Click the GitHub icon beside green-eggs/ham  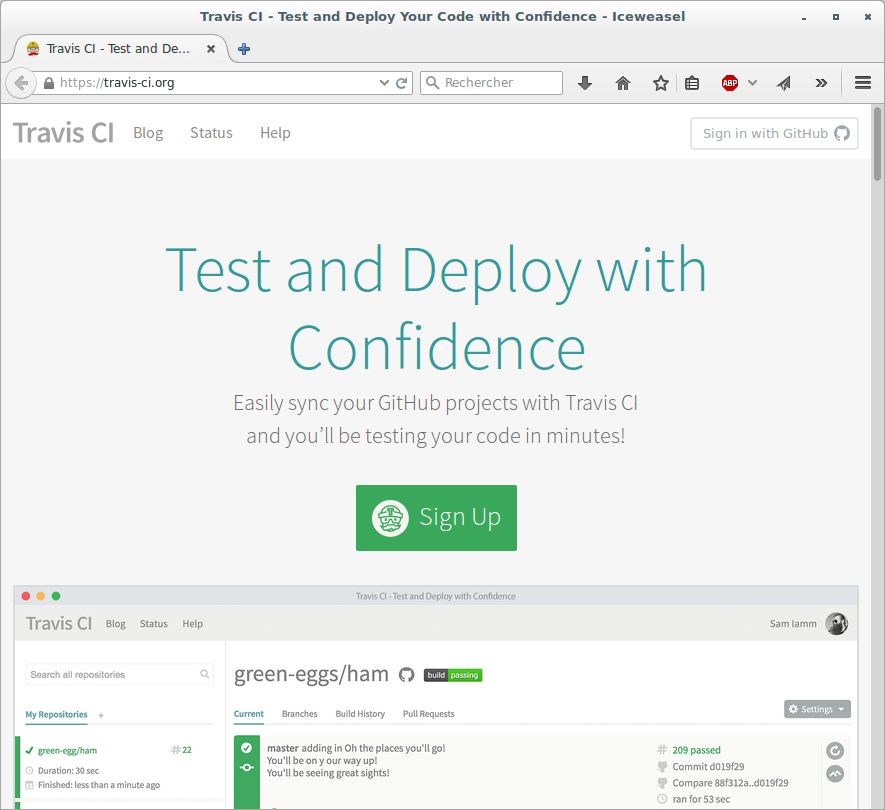[x=406, y=675]
